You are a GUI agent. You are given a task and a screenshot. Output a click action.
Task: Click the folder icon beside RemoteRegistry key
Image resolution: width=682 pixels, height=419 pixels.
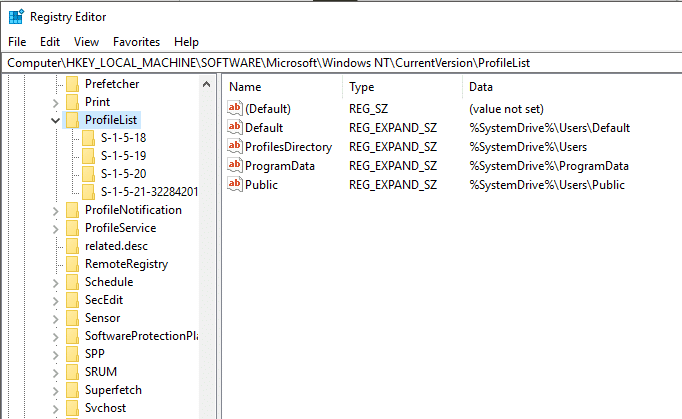pyautogui.click(x=72, y=264)
